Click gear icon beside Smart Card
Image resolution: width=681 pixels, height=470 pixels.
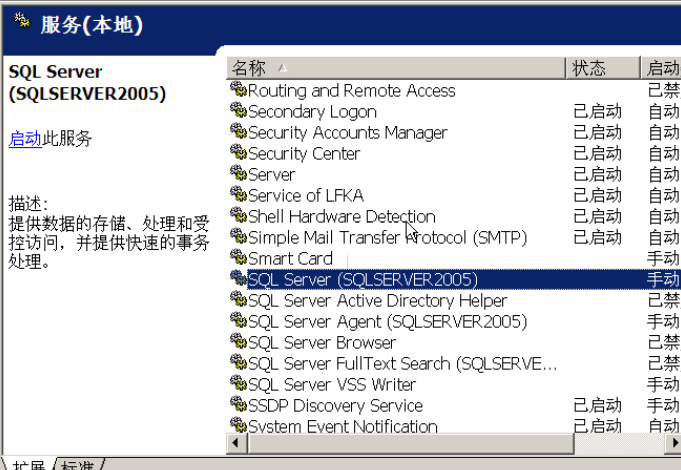pos(238,257)
